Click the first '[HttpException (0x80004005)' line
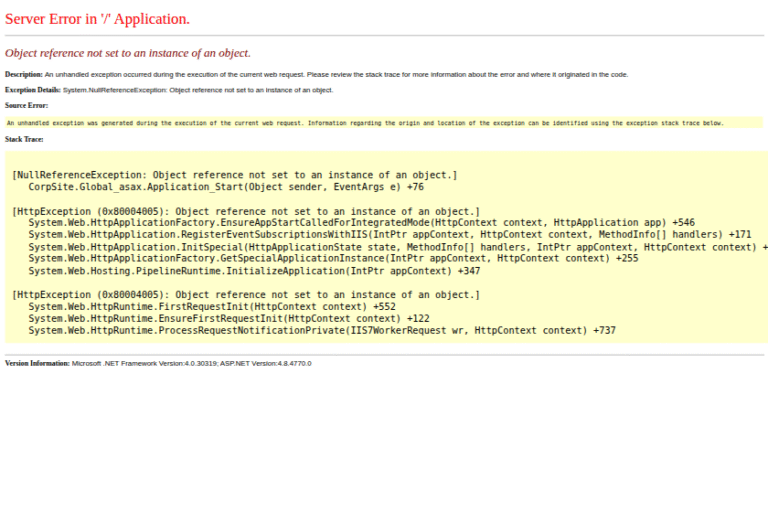 pos(246,211)
